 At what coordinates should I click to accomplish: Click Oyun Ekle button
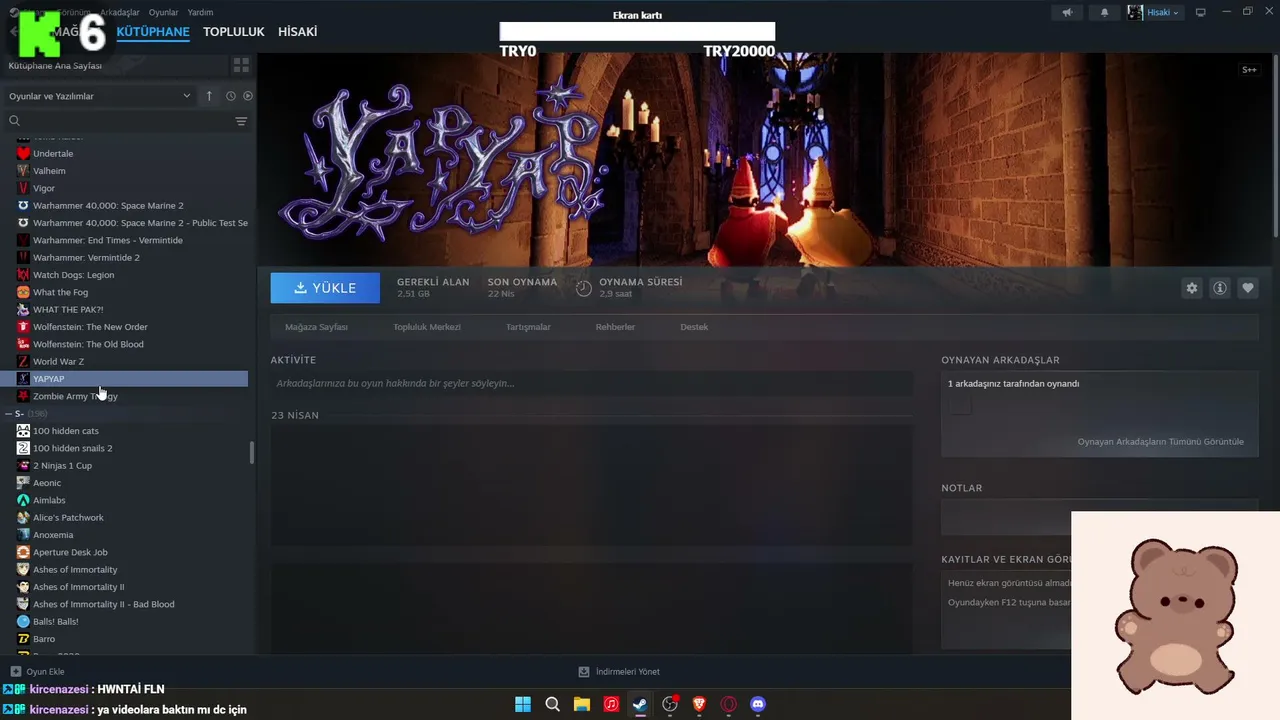coord(37,672)
